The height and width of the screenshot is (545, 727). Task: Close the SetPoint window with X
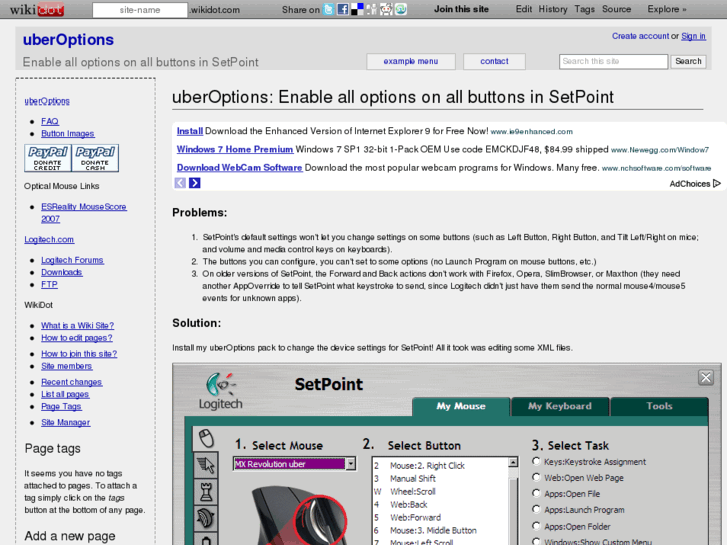click(705, 377)
